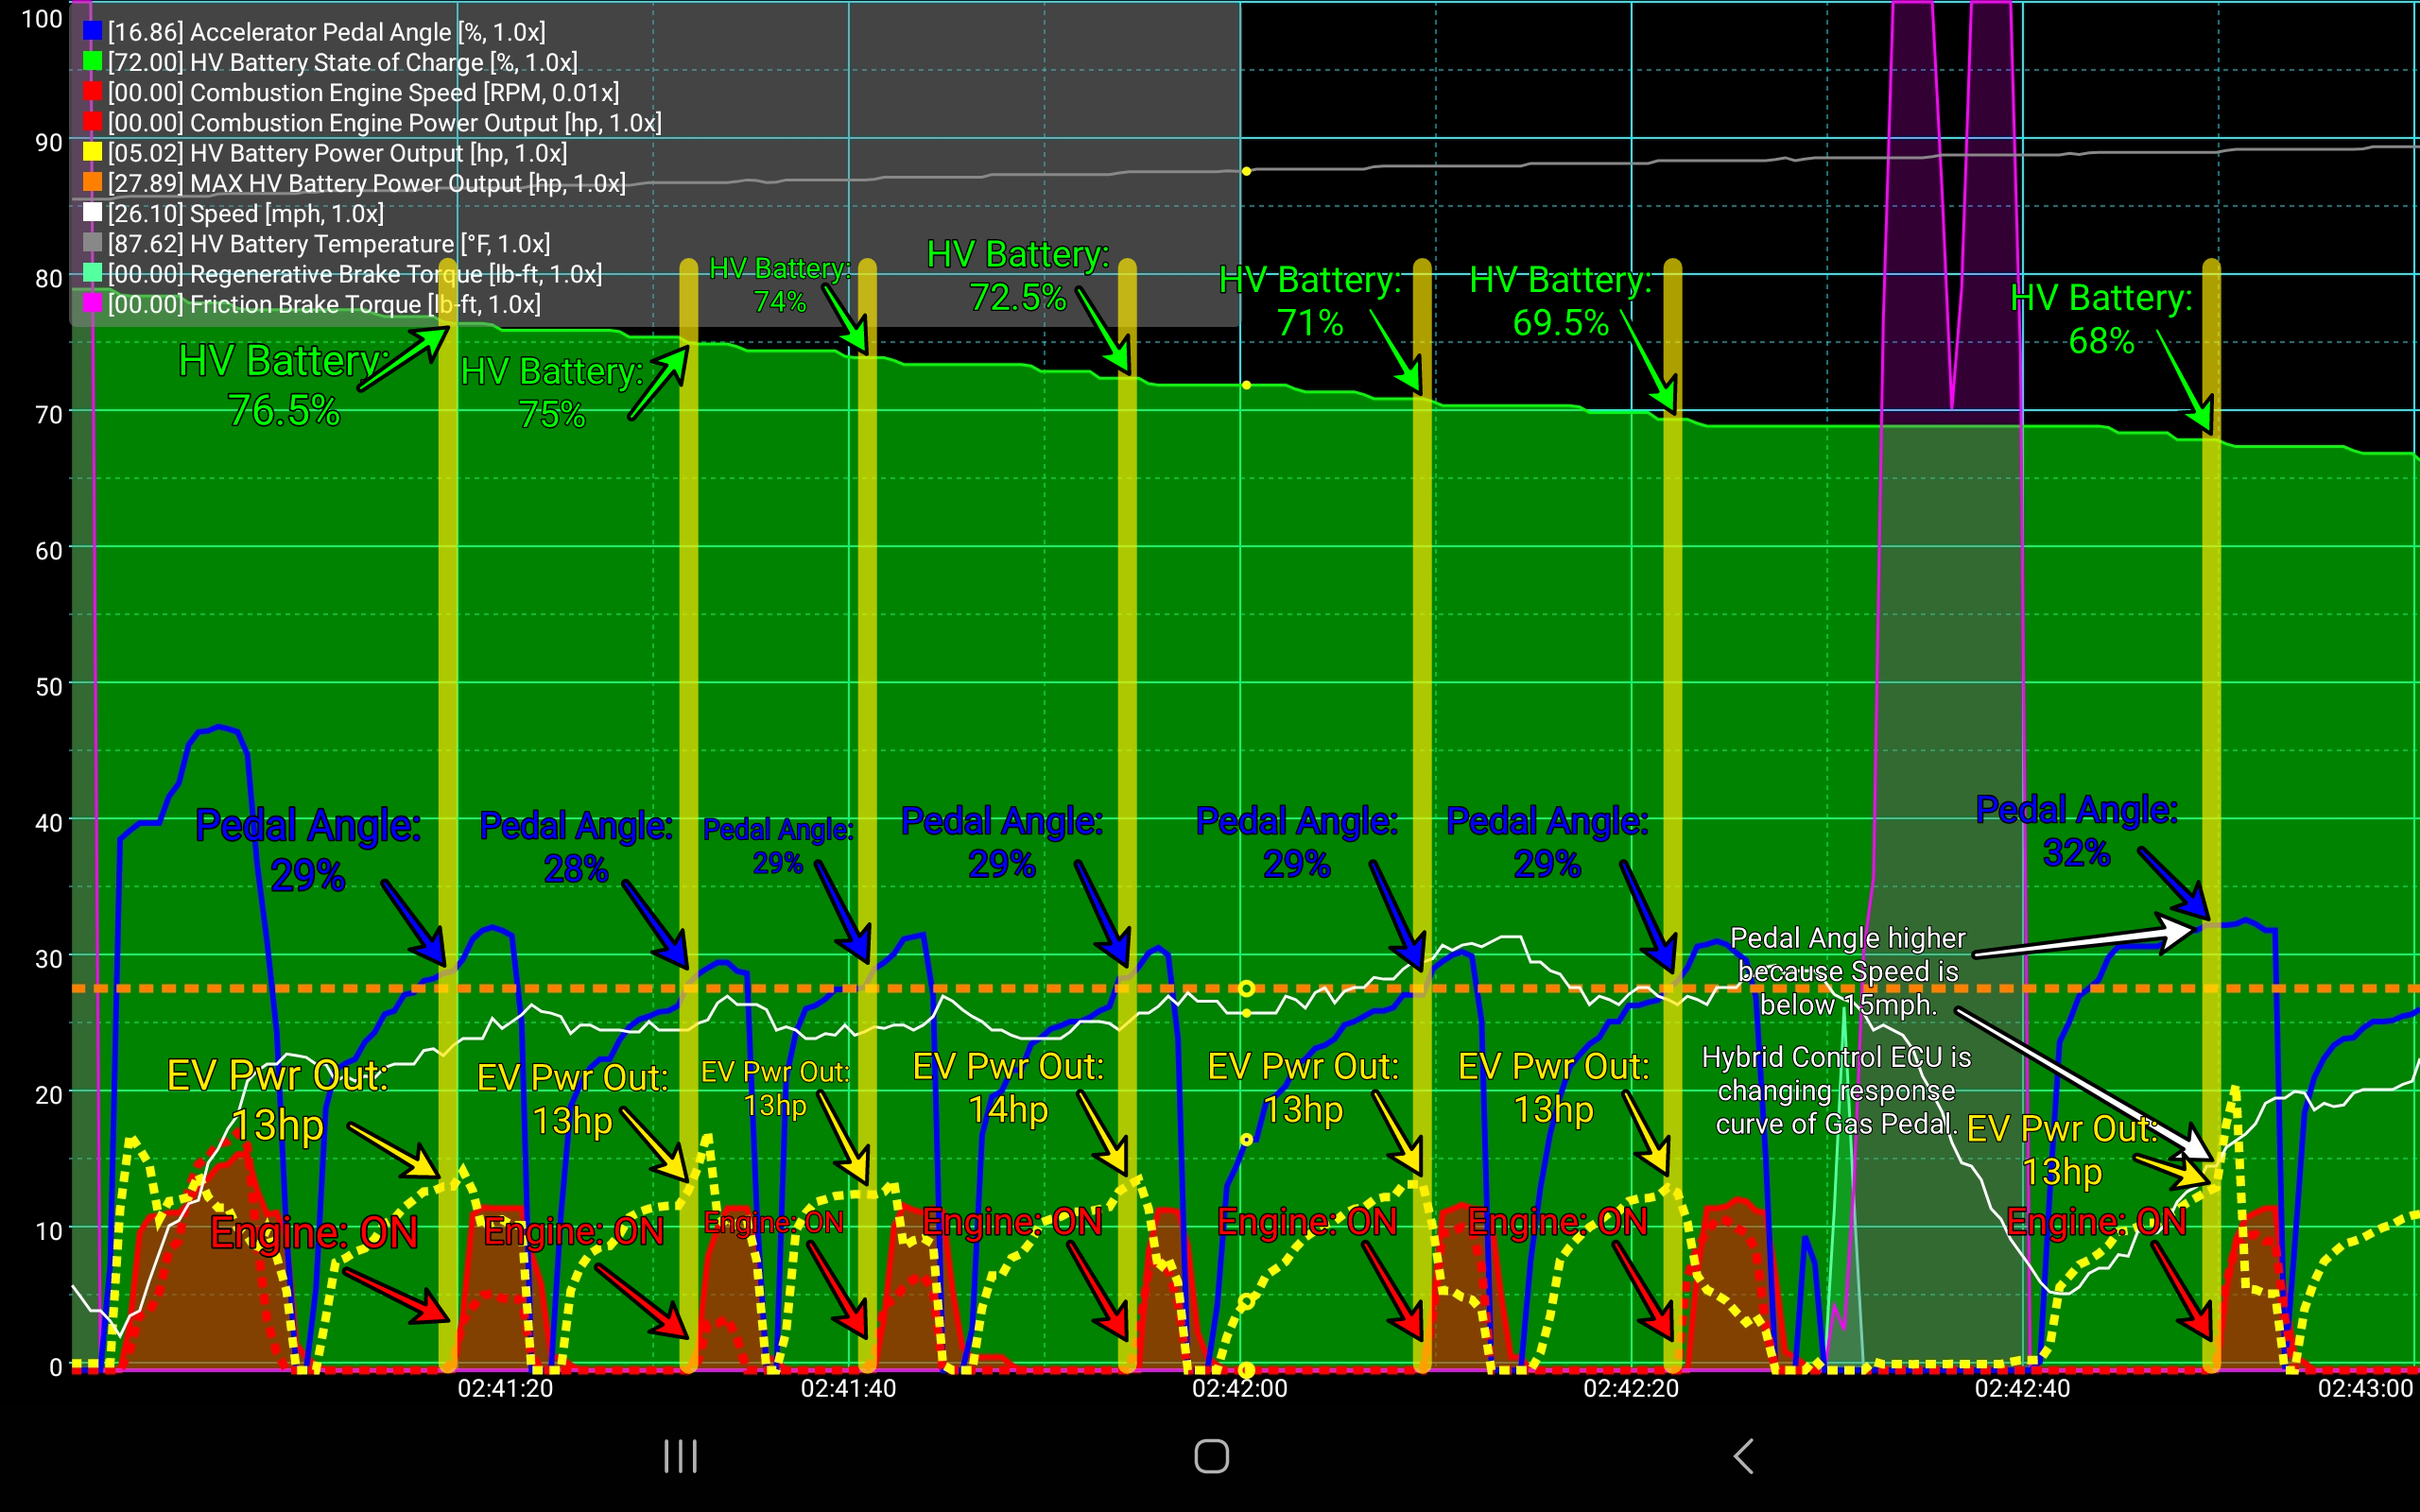
Task: Click the 0 y-axis label
Action: (x=56, y=1367)
